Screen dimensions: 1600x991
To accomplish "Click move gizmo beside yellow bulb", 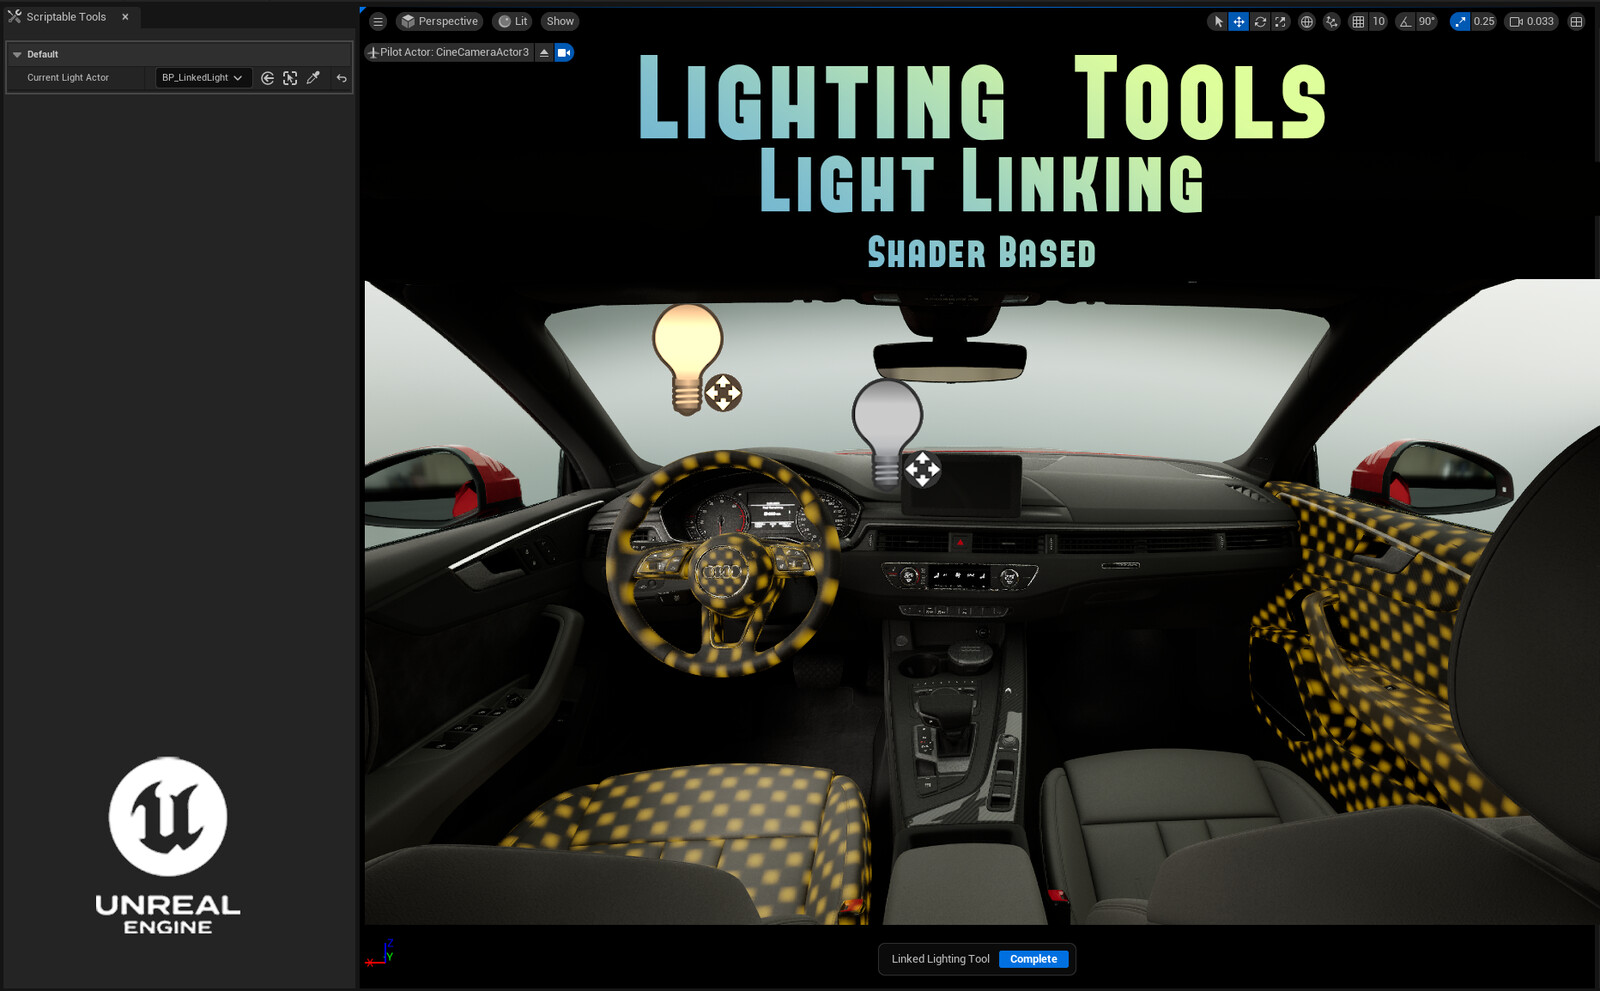I will point(723,393).
